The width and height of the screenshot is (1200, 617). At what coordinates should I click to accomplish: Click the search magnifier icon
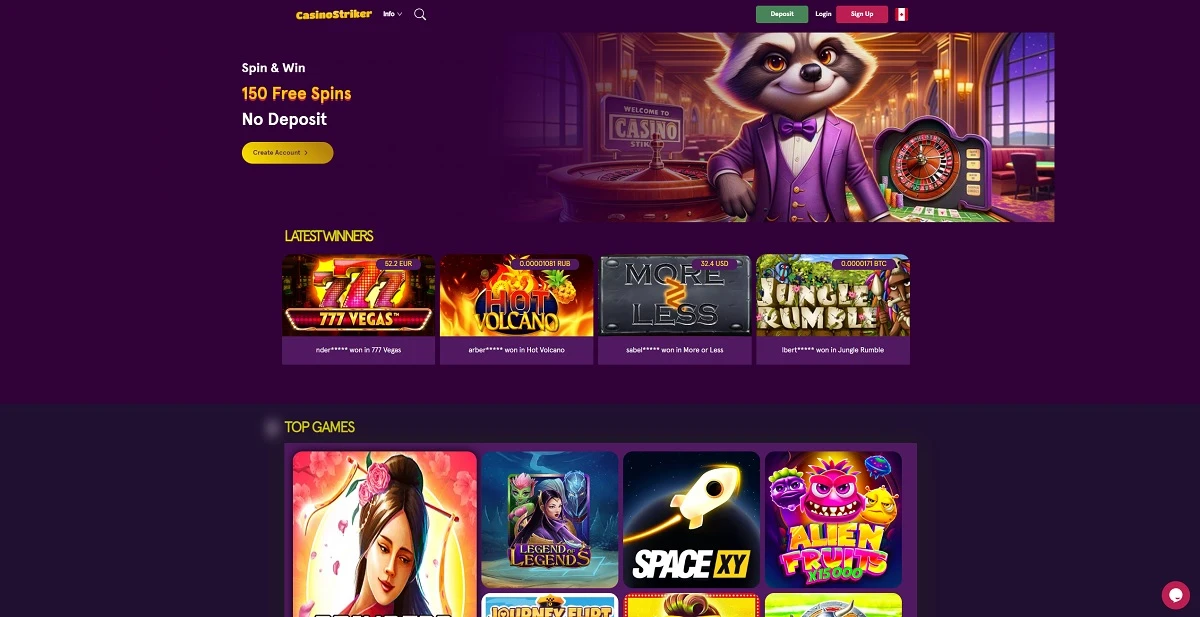point(420,14)
